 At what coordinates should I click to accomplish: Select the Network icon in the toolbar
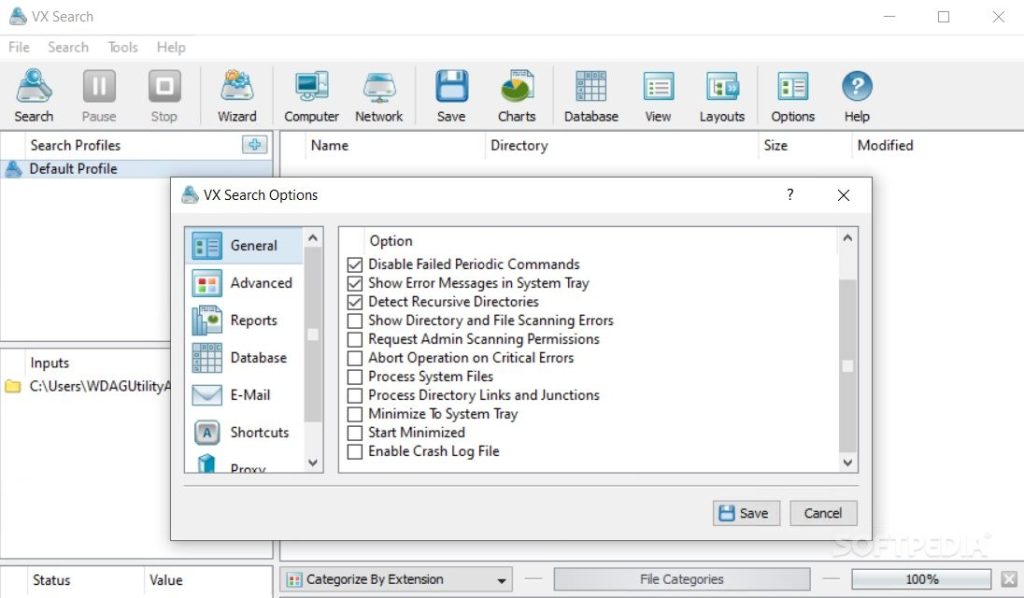pyautogui.click(x=379, y=93)
